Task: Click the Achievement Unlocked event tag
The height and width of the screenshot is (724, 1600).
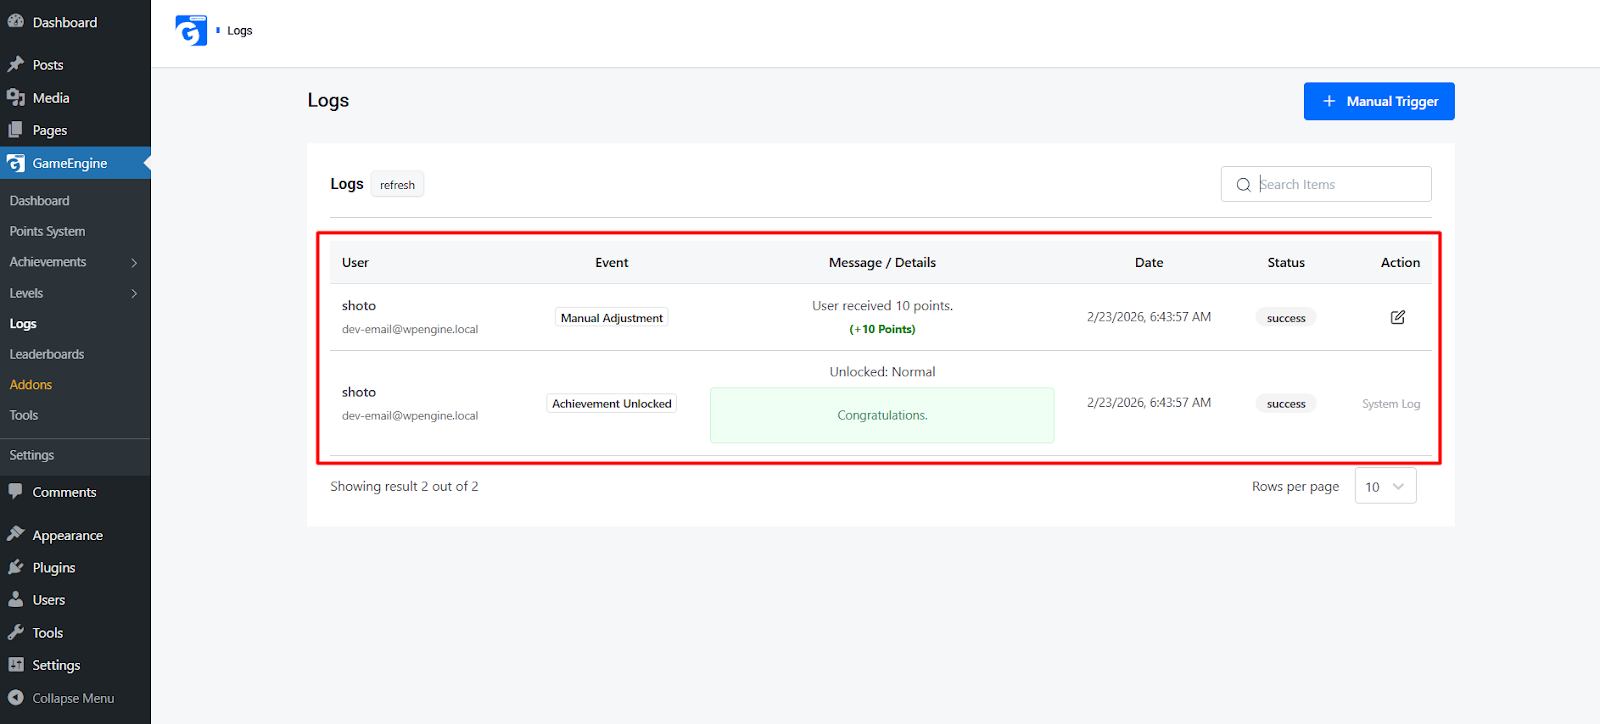Action: [x=612, y=404]
